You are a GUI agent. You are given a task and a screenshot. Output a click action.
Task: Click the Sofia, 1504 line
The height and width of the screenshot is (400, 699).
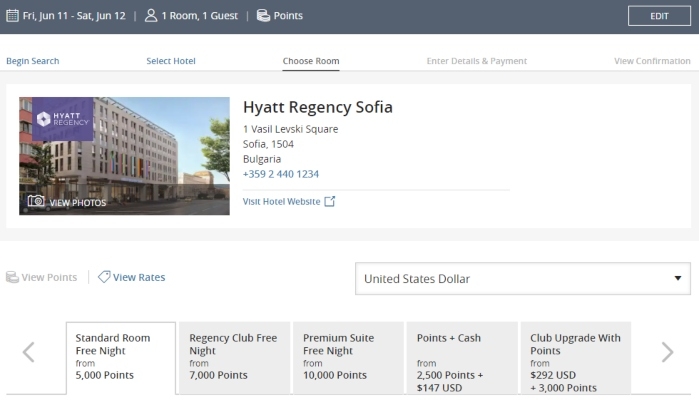[268, 144]
